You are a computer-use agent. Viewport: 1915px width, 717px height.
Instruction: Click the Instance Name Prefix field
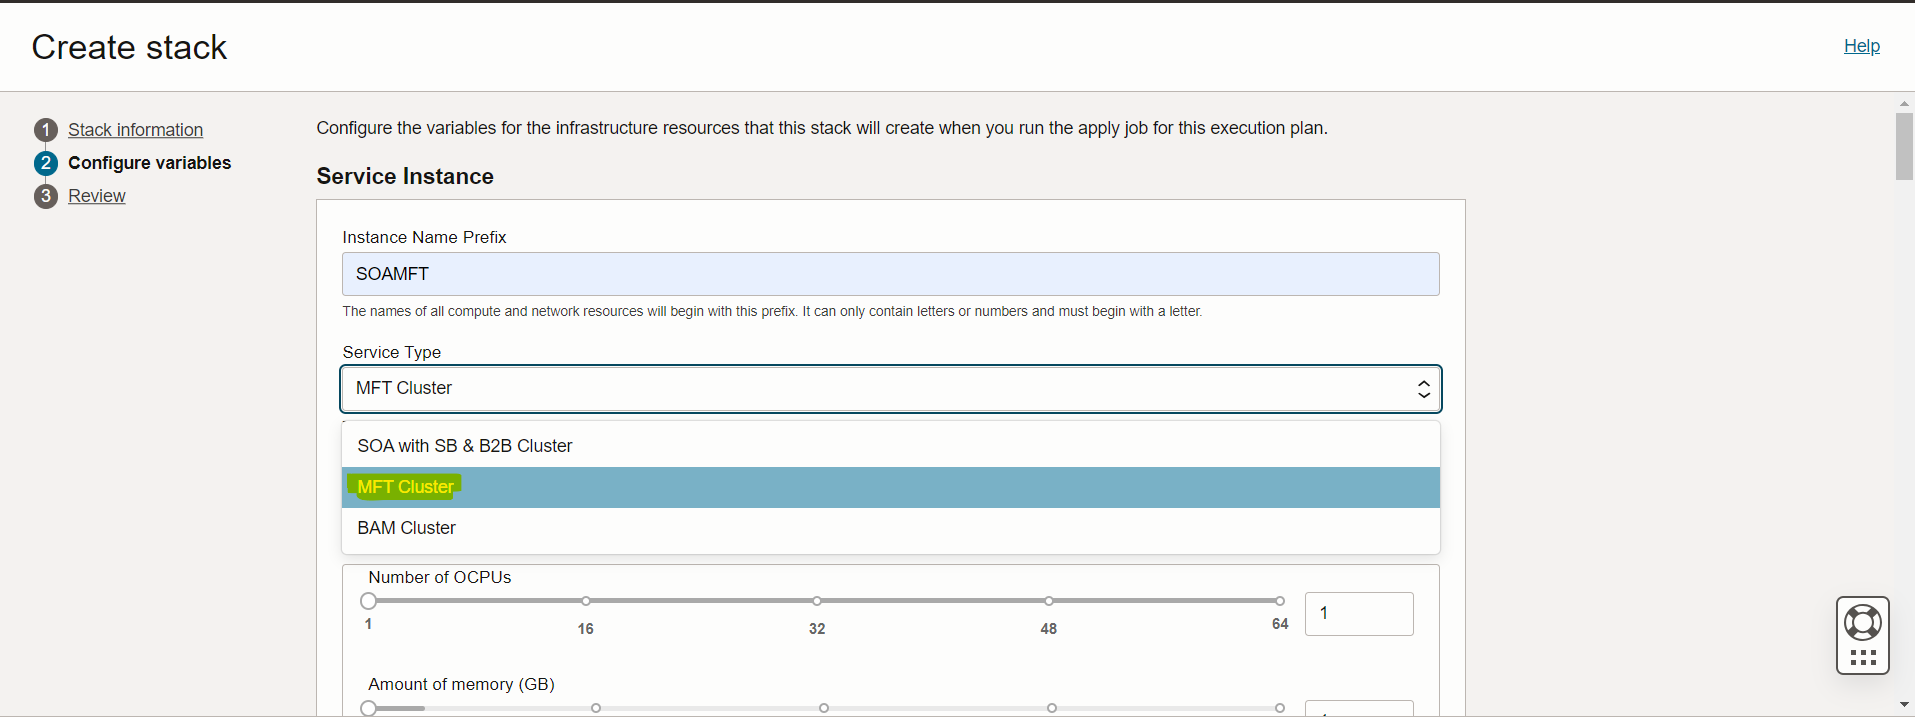[890, 274]
